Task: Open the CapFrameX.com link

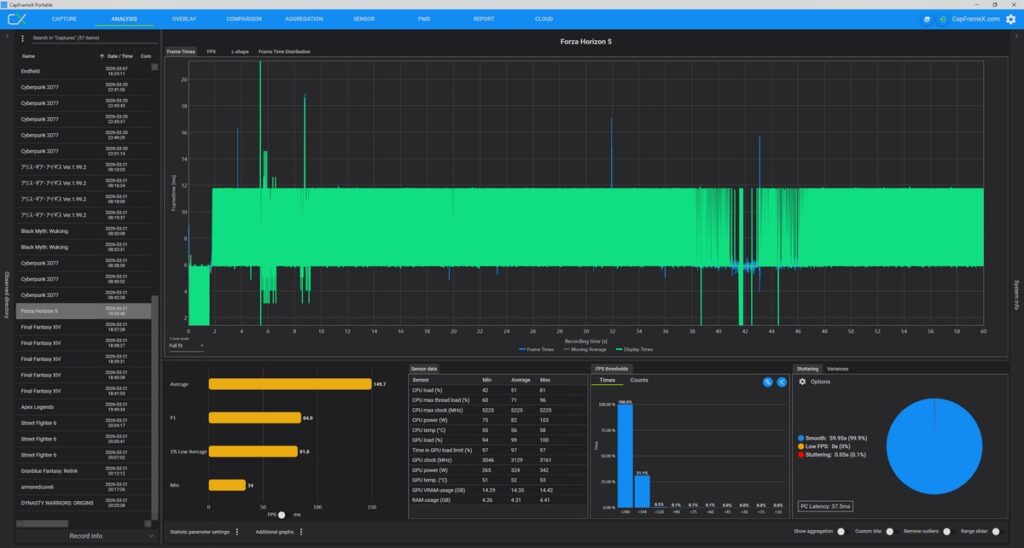Action: coord(975,19)
